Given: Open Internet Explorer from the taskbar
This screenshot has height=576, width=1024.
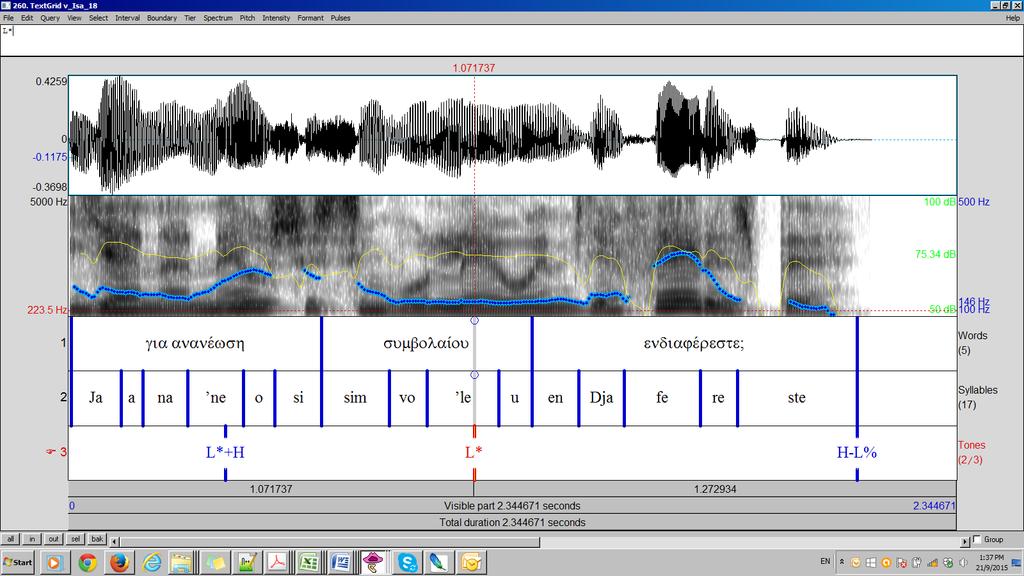Looking at the screenshot, I should pos(151,562).
